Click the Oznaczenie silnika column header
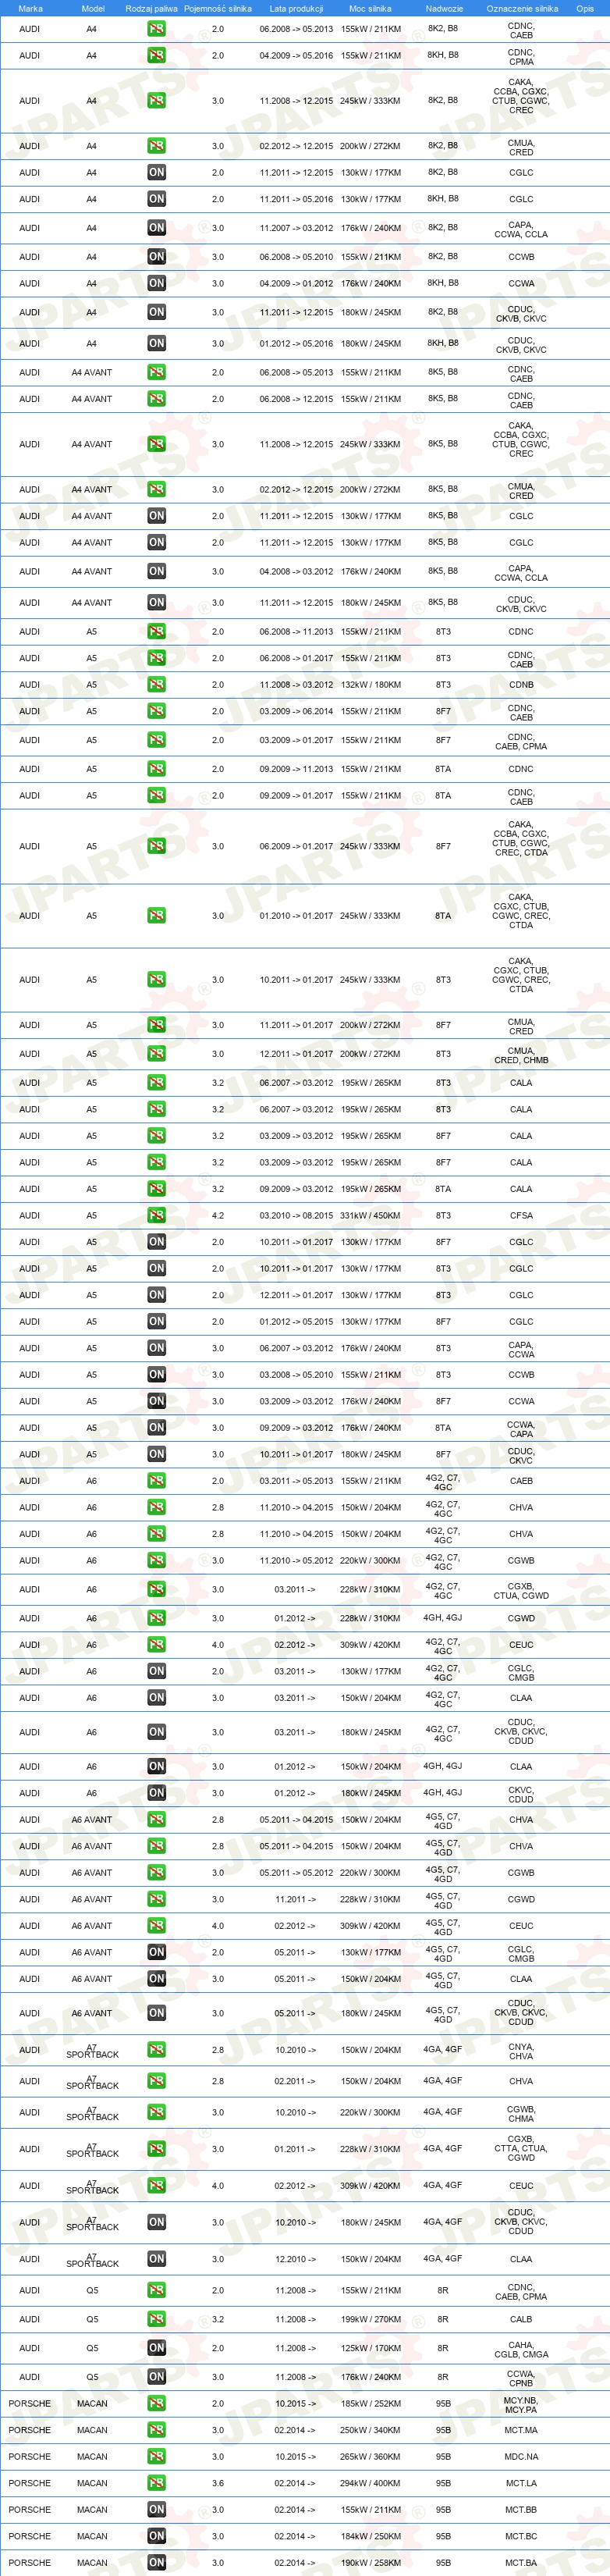The height and width of the screenshot is (2576, 610). pos(522,8)
